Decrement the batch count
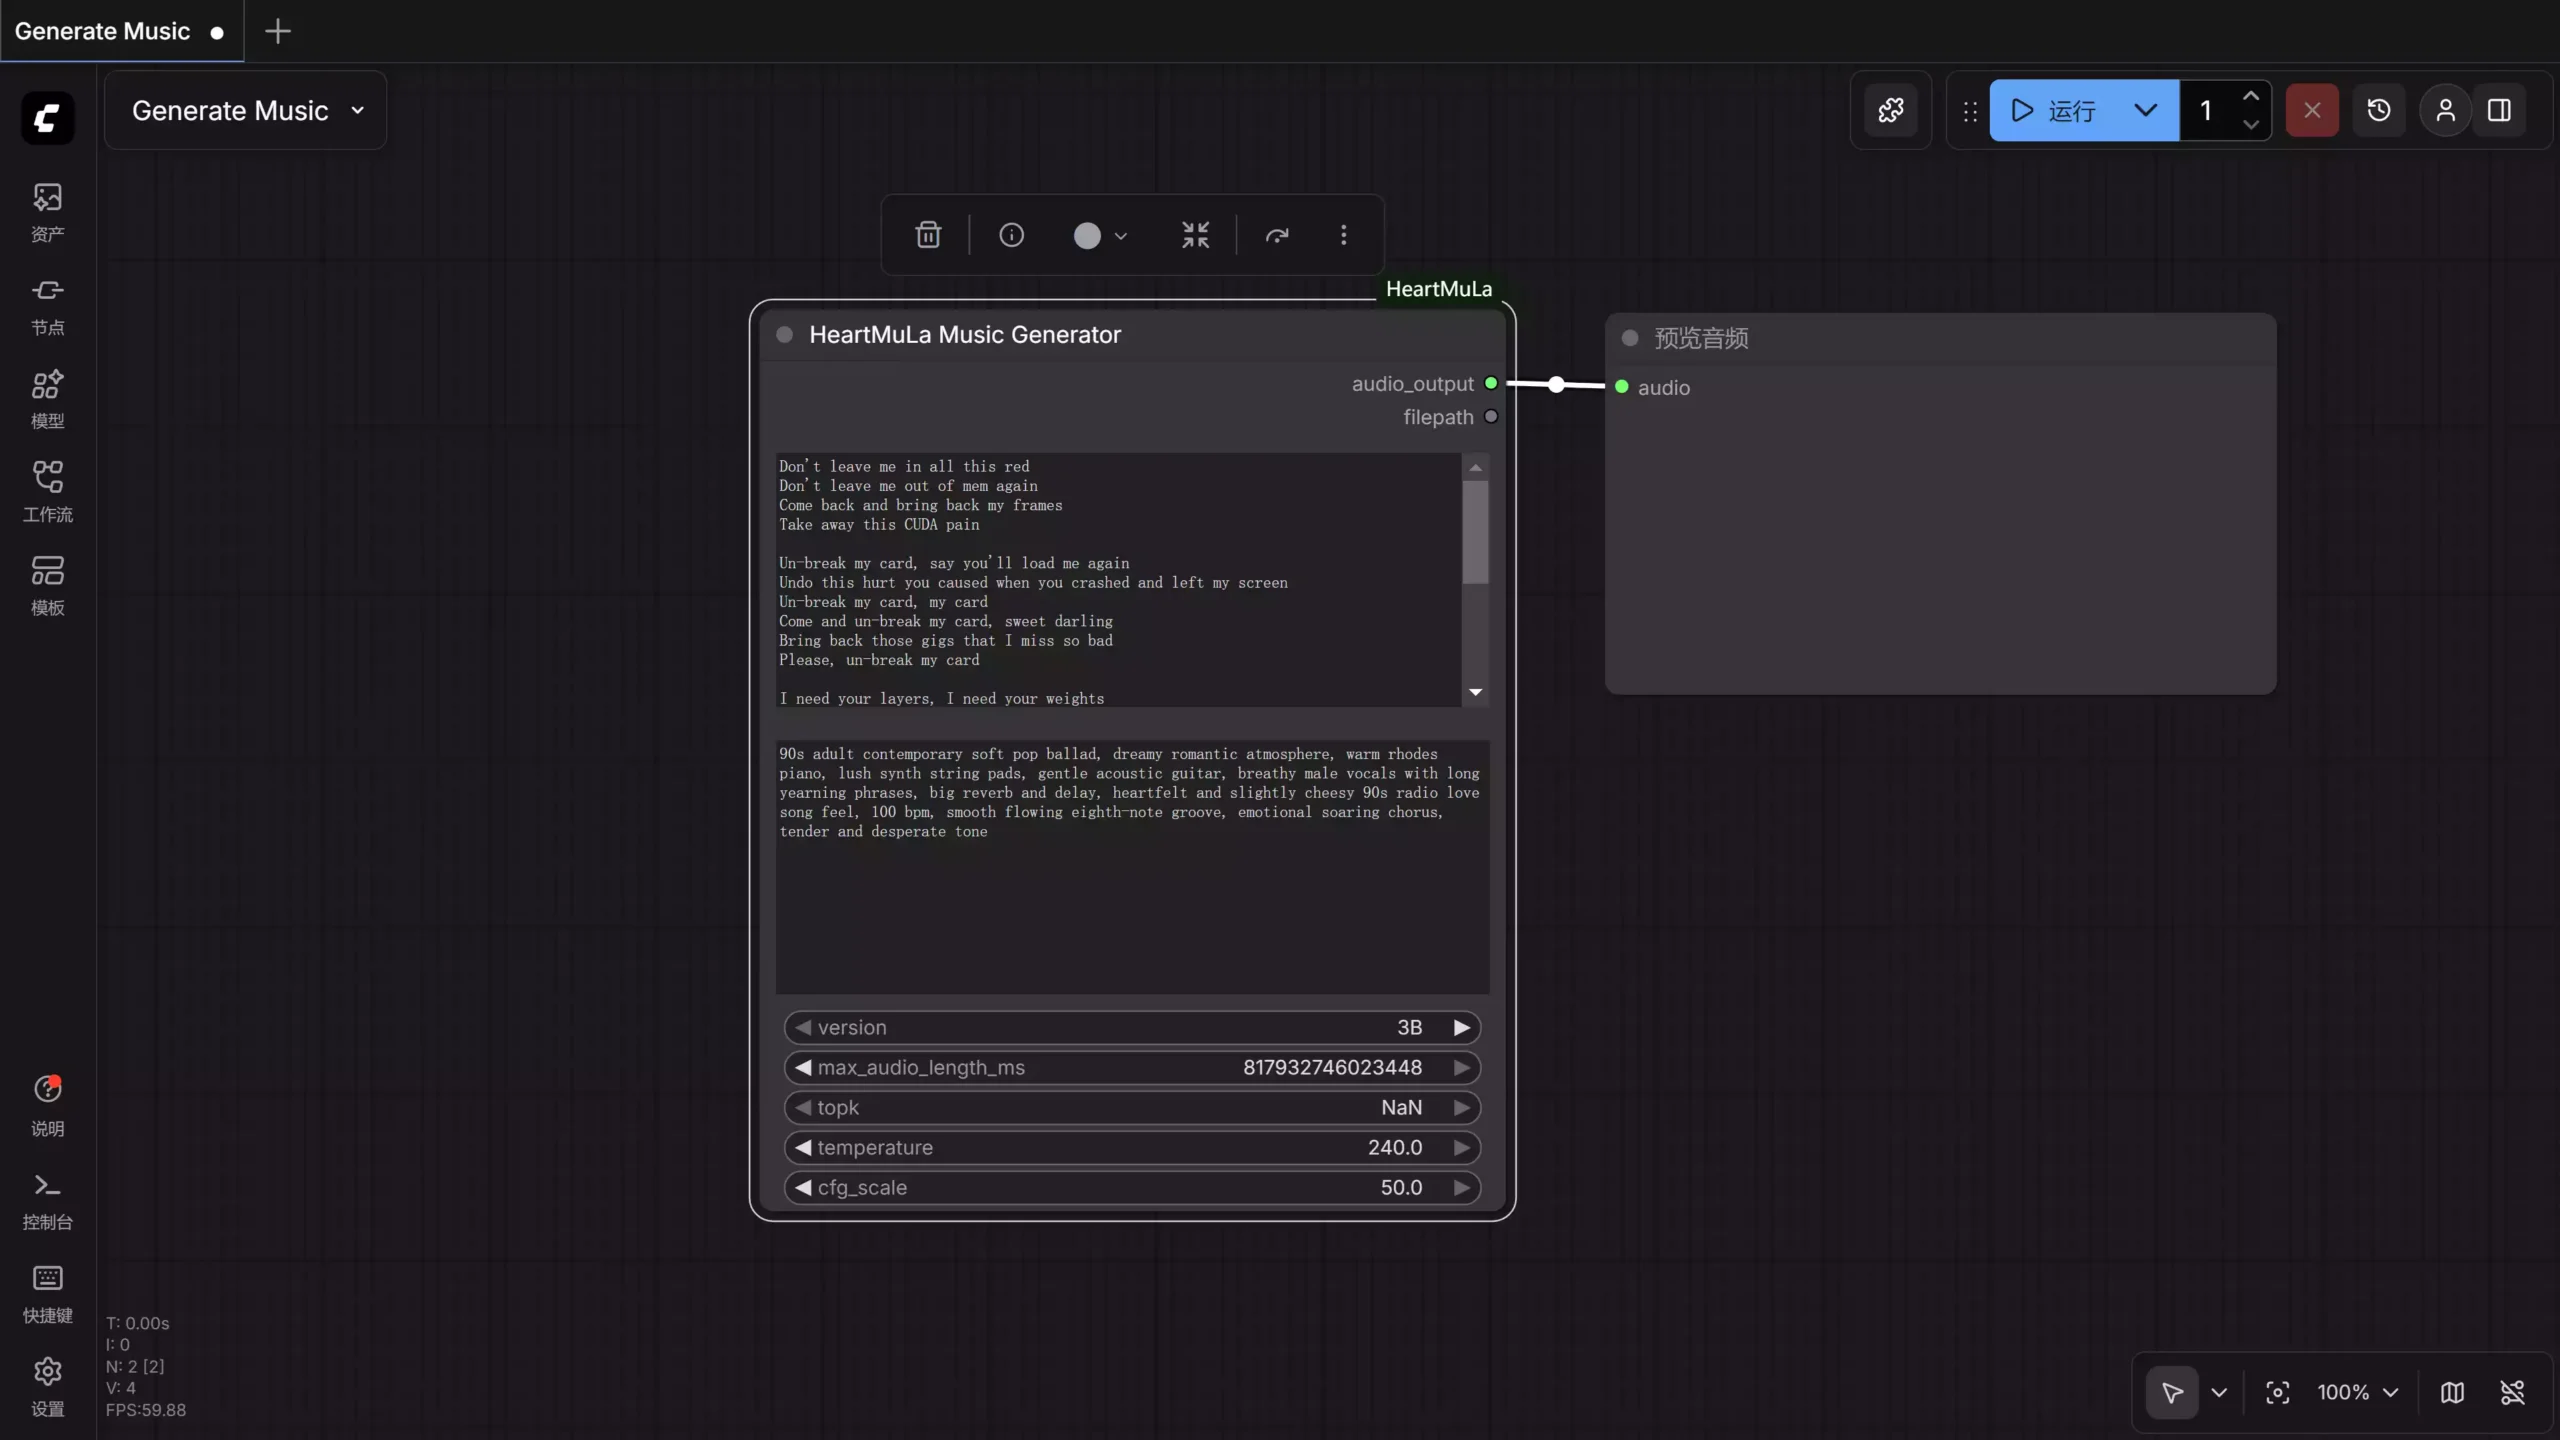This screenshot has width=2560, height=1440. click(x=2250, y=125)
